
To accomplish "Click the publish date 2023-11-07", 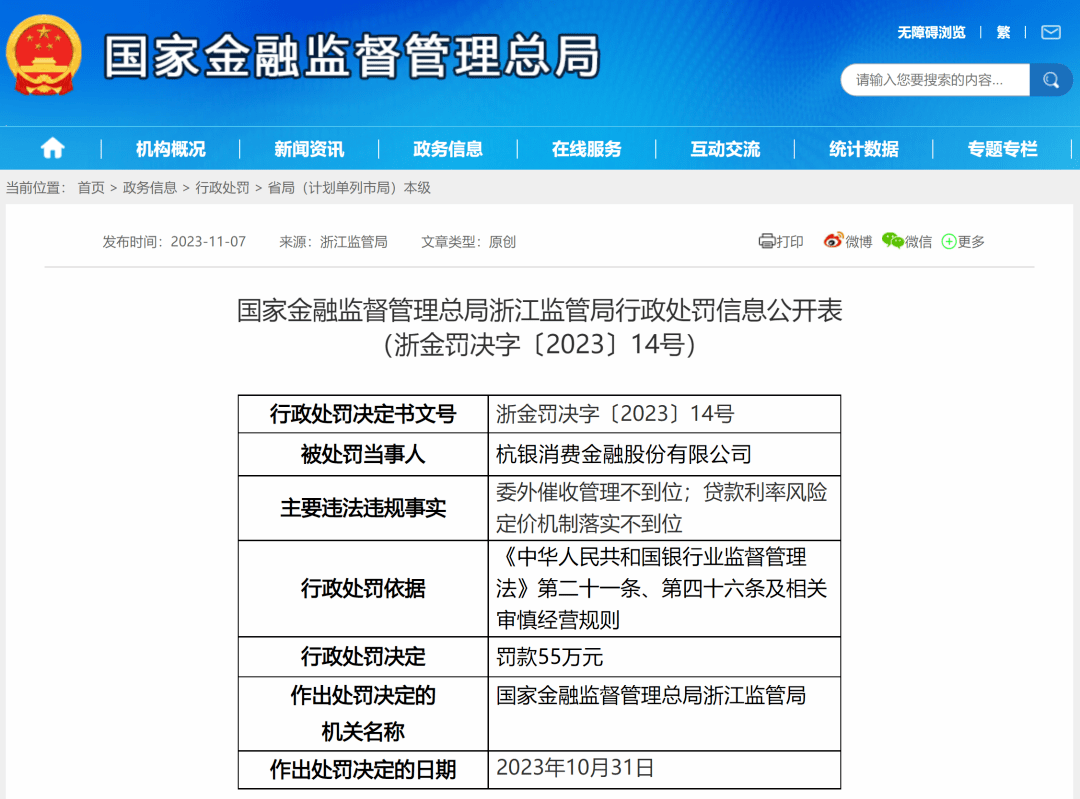I will [x=208, y=242].
